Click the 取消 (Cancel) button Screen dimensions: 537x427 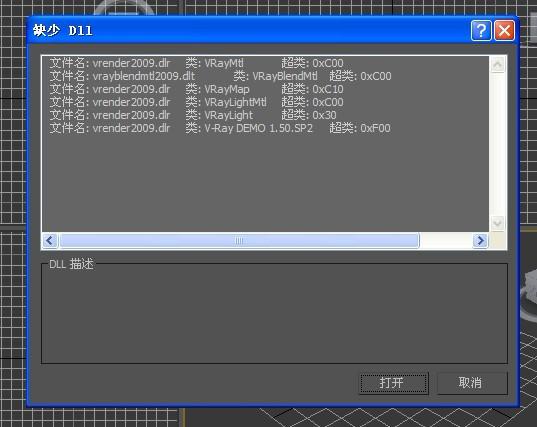coord(472,383)
